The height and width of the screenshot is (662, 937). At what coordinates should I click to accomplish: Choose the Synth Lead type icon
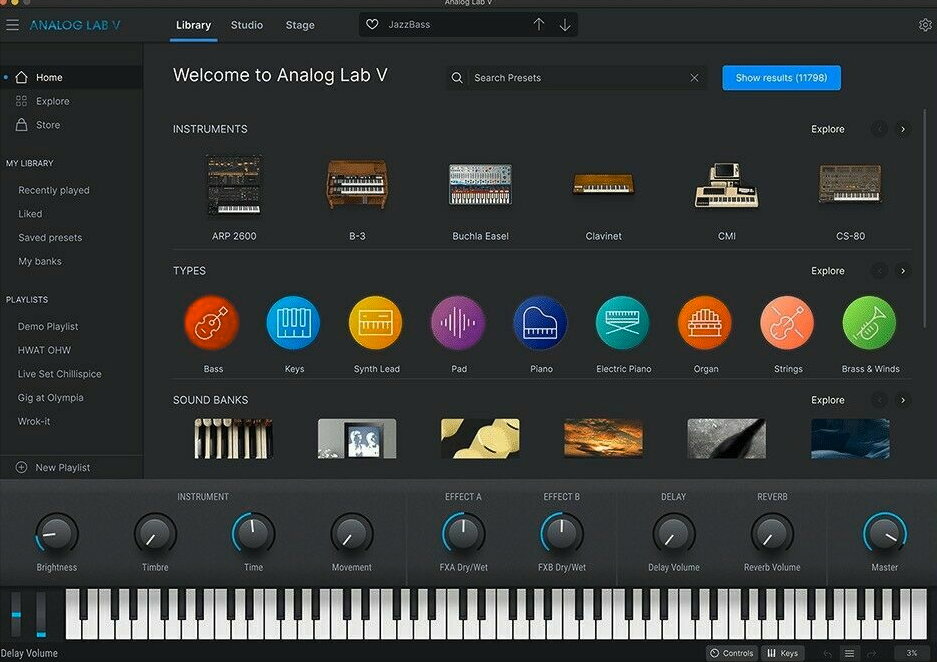click(375, 323)
